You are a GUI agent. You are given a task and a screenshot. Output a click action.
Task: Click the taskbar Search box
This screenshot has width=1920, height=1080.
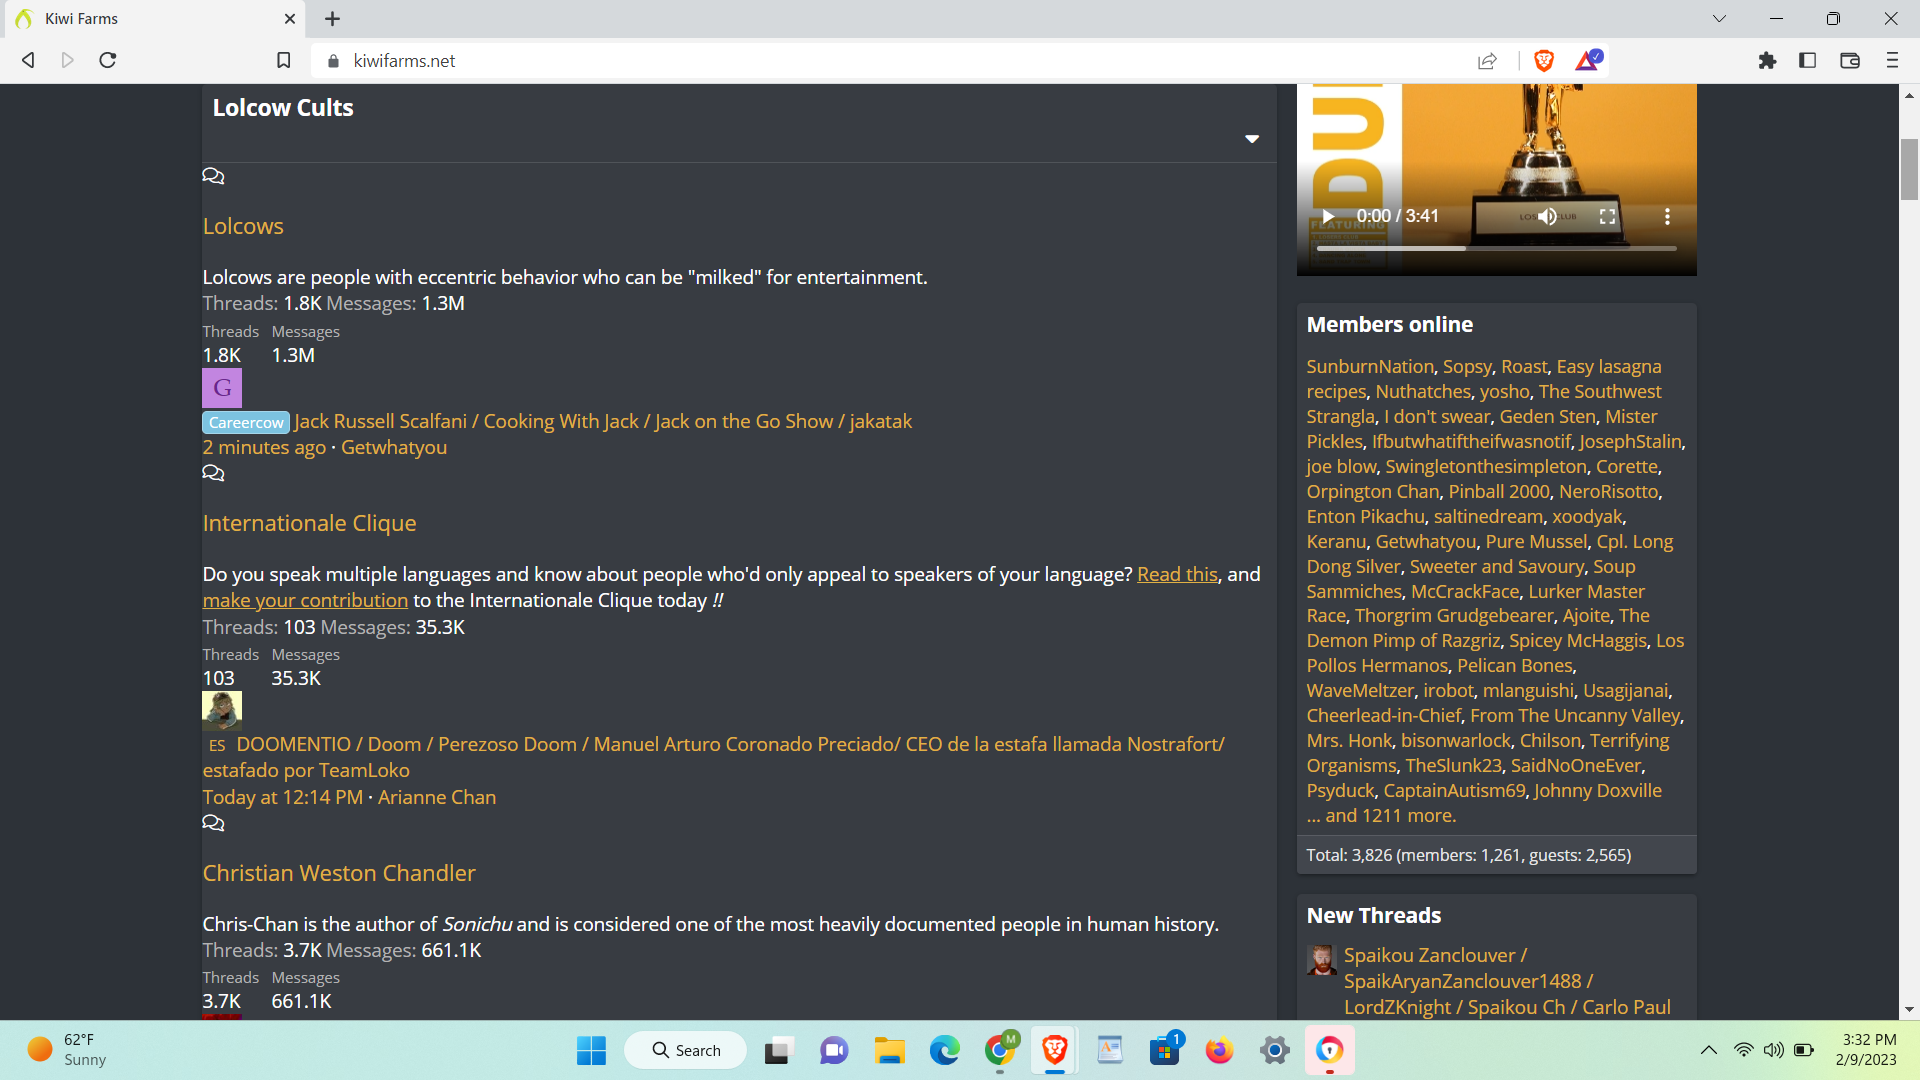click(x=686, y=1050)
